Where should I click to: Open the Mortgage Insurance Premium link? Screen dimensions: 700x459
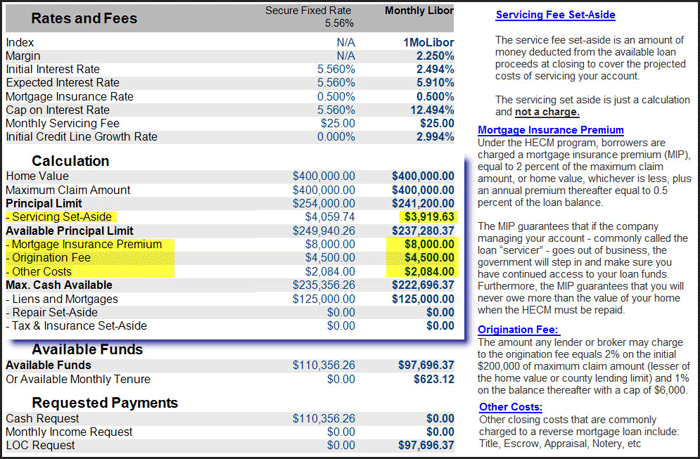click(550, 130)
